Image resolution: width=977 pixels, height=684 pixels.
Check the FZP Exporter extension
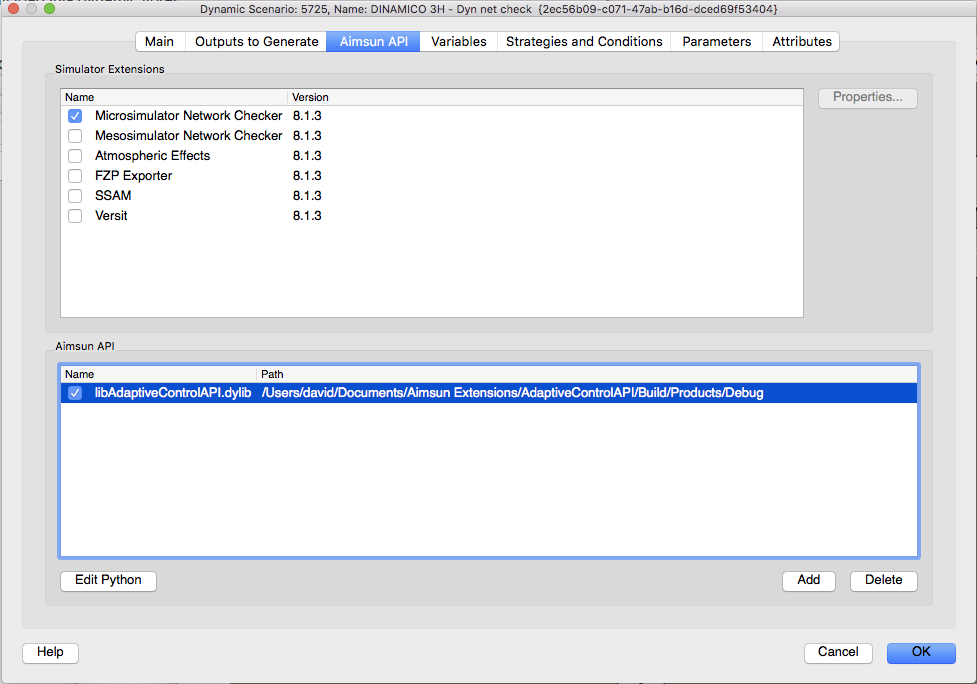click(x=75, y=175)
